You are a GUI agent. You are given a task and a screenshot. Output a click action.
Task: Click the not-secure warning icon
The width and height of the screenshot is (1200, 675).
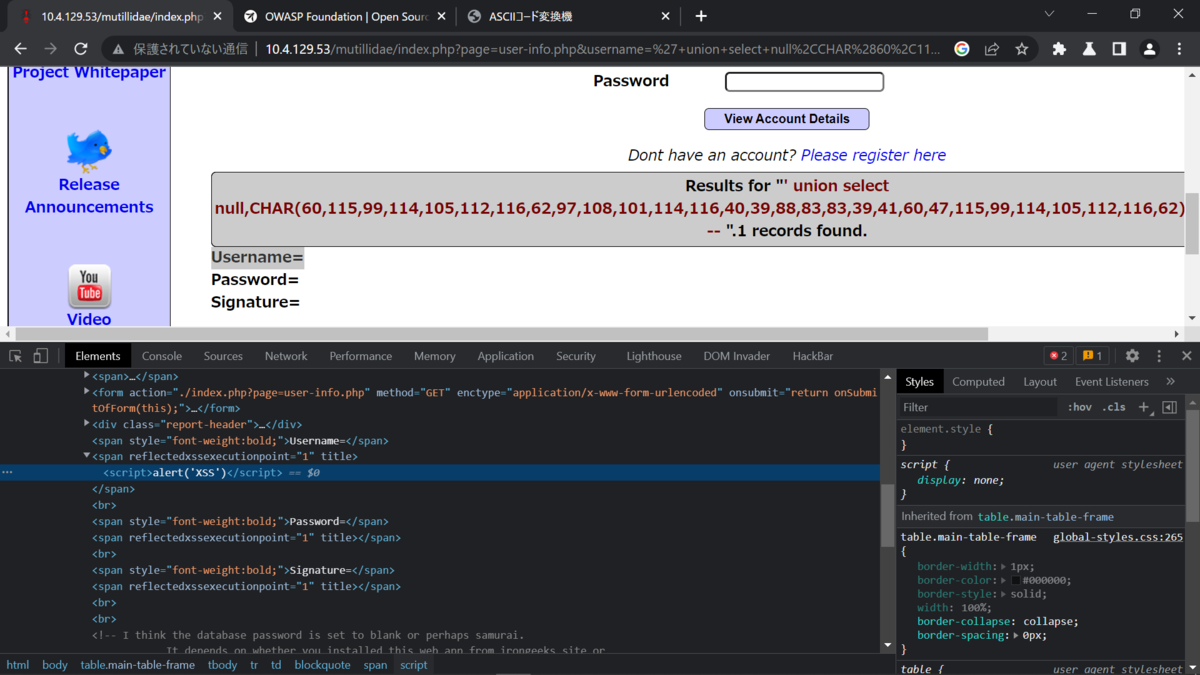tap(118, 48)
